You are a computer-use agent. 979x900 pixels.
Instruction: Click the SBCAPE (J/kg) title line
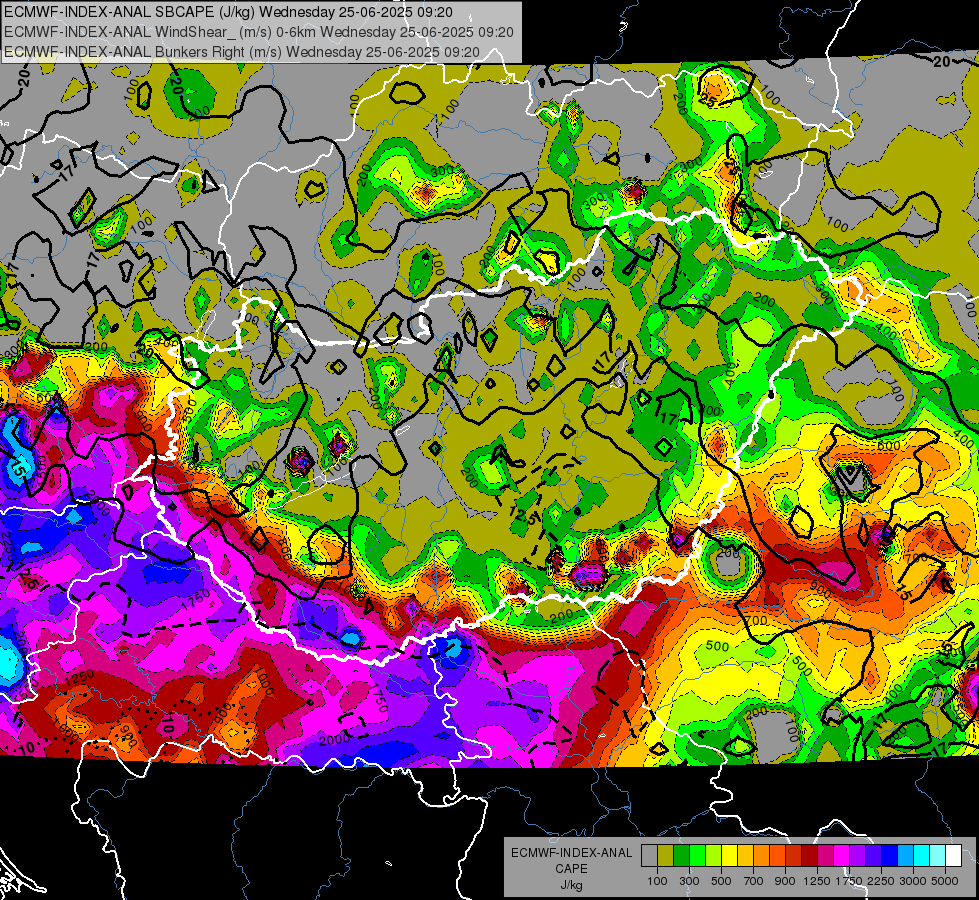tap(229, 12)
